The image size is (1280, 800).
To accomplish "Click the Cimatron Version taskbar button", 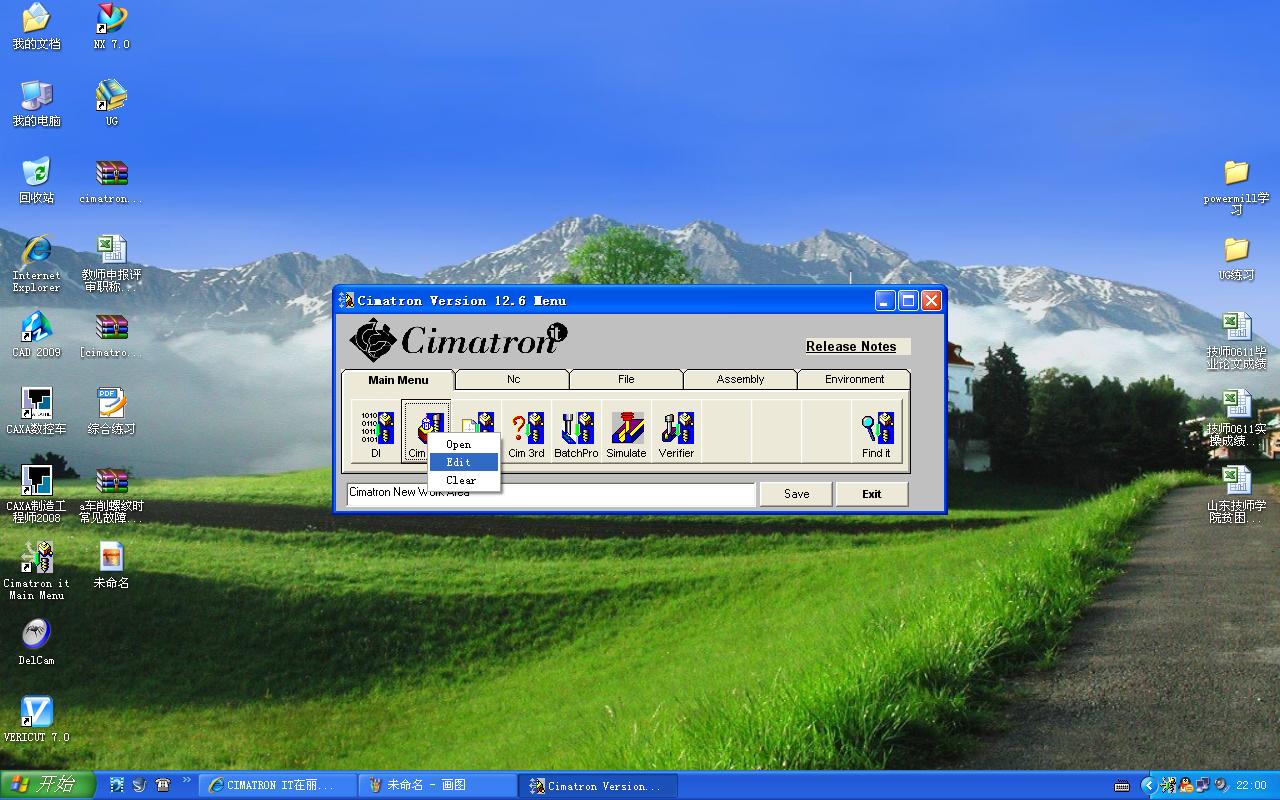I will click(598, 785).
